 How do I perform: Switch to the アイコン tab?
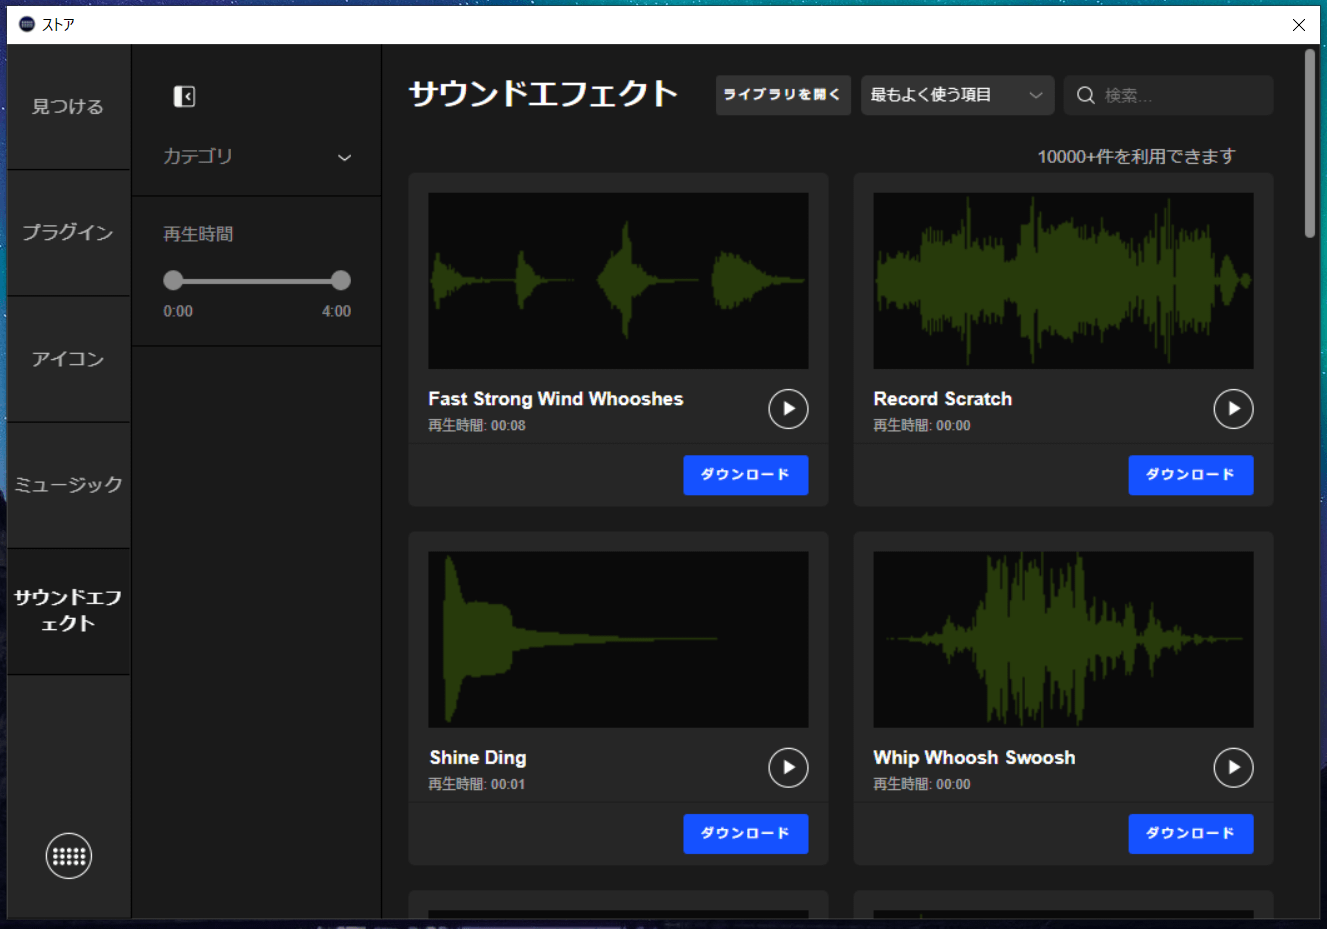click(x=68, y=359)
